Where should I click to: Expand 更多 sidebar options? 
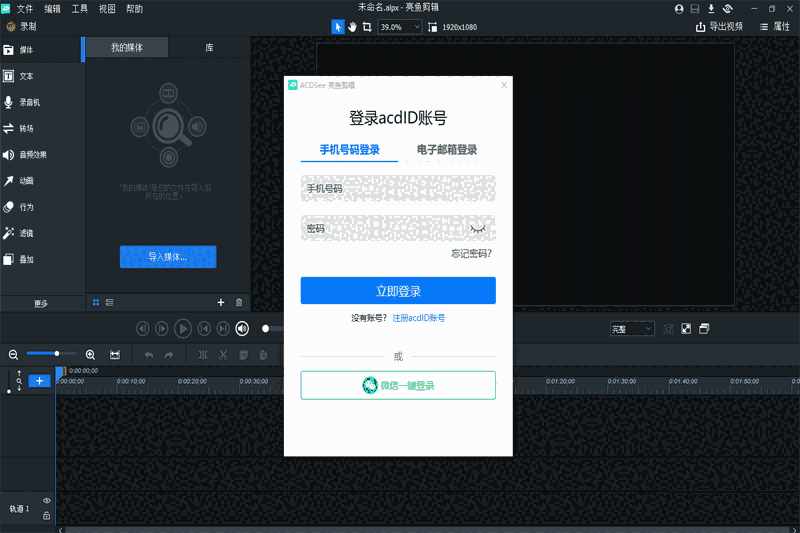tap(41, 303)
